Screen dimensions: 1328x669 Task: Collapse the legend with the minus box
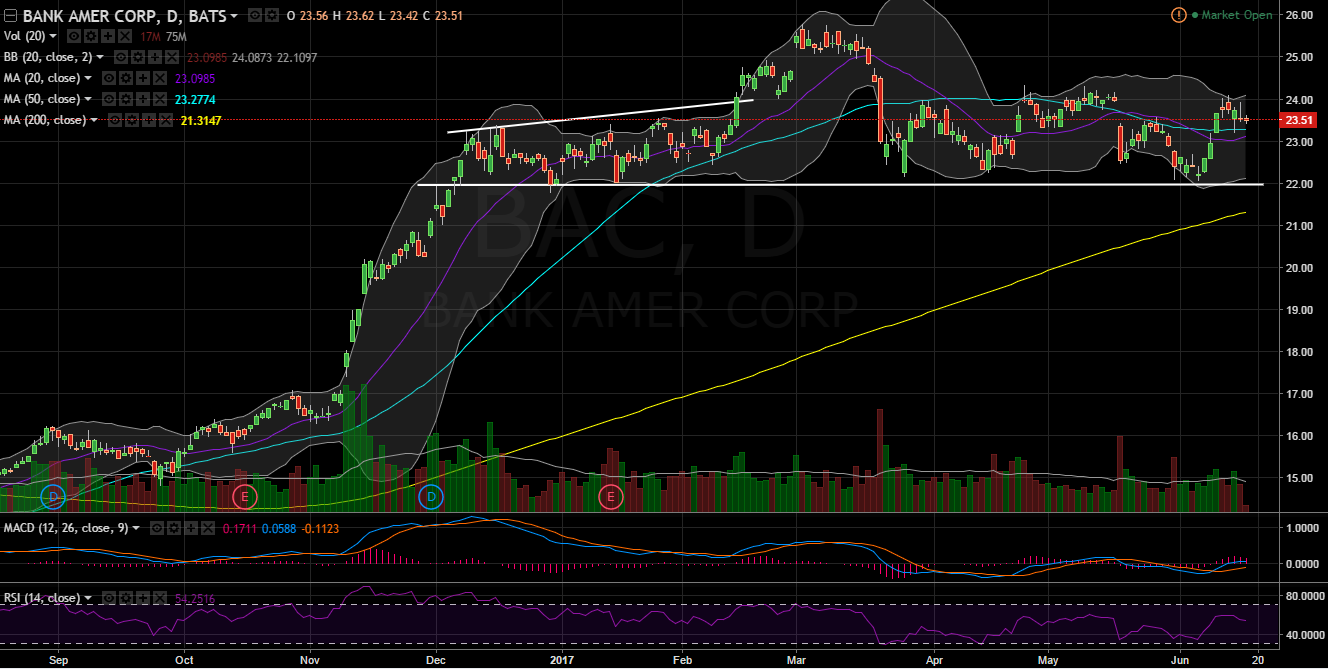coord(10,16)
